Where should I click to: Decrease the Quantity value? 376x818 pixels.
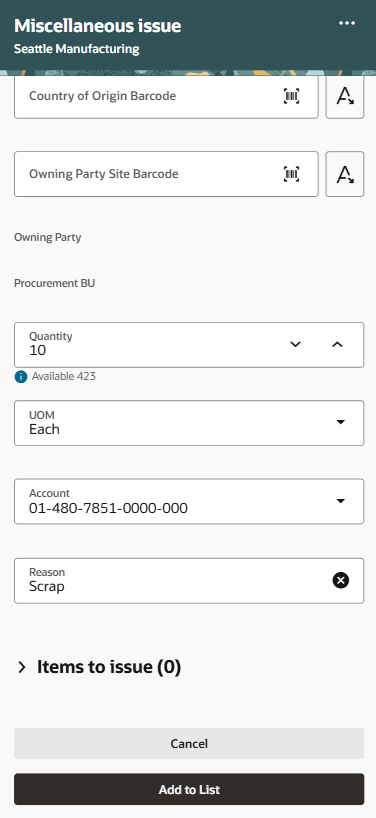(x=296, y=344)
